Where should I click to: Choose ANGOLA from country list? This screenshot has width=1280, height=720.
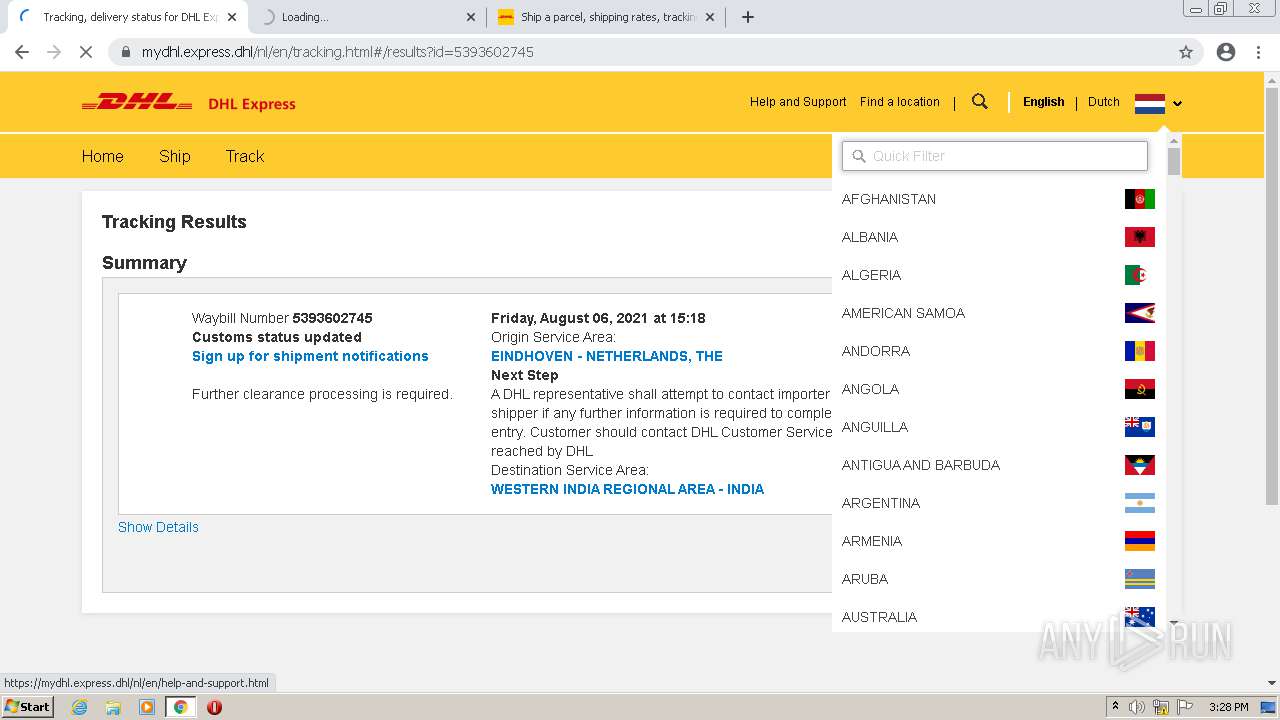870,389
